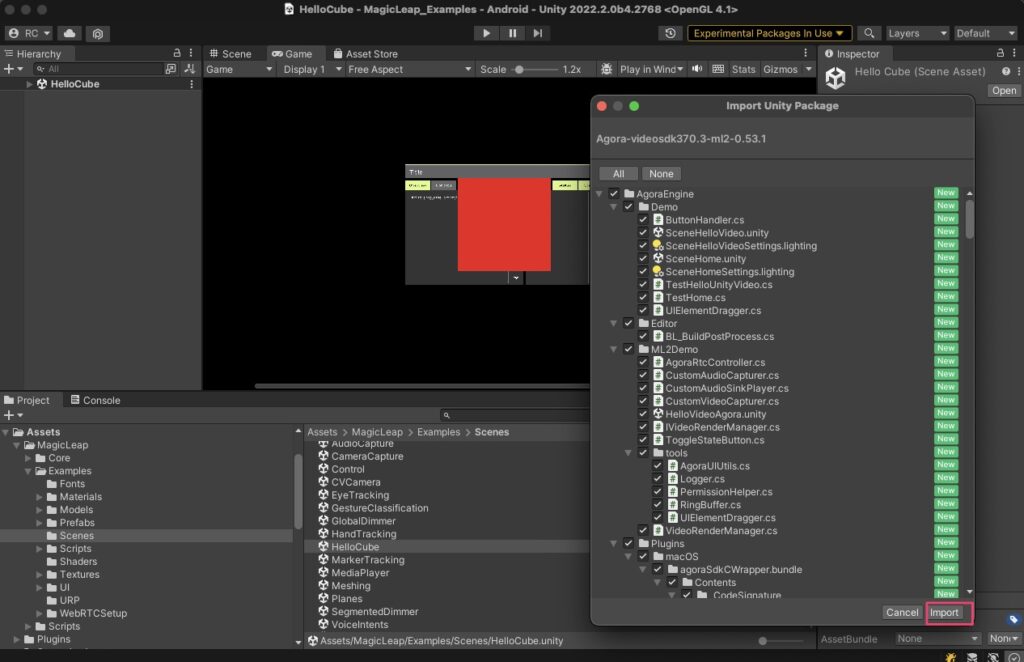Click the keyboard shortcuts icon in Game toolbar

[718, 69]
